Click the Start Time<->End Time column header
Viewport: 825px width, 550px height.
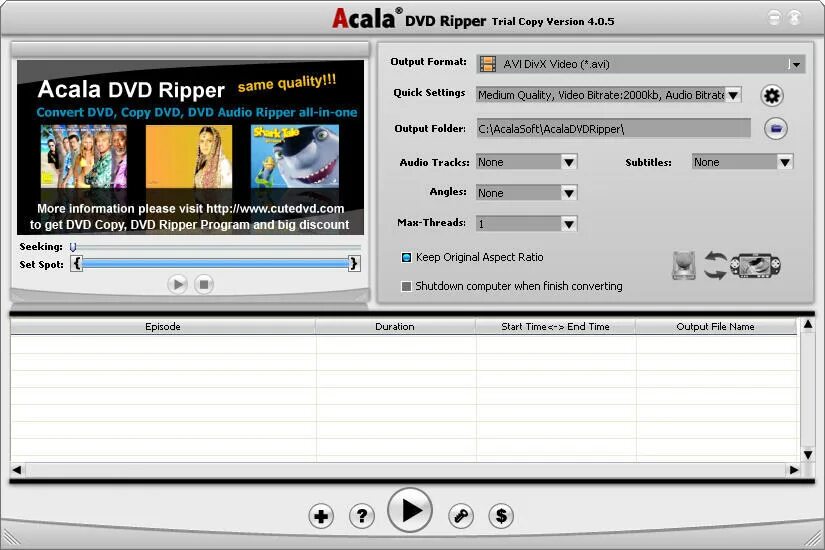556,326
